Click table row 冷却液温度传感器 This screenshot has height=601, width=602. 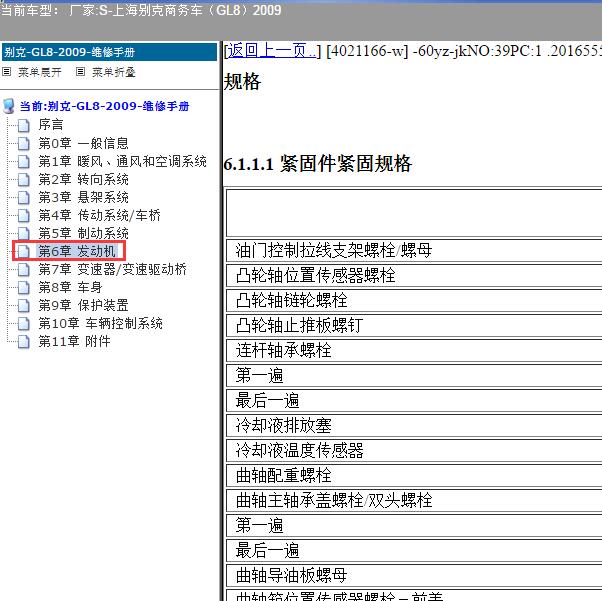(x=414, y=450)
